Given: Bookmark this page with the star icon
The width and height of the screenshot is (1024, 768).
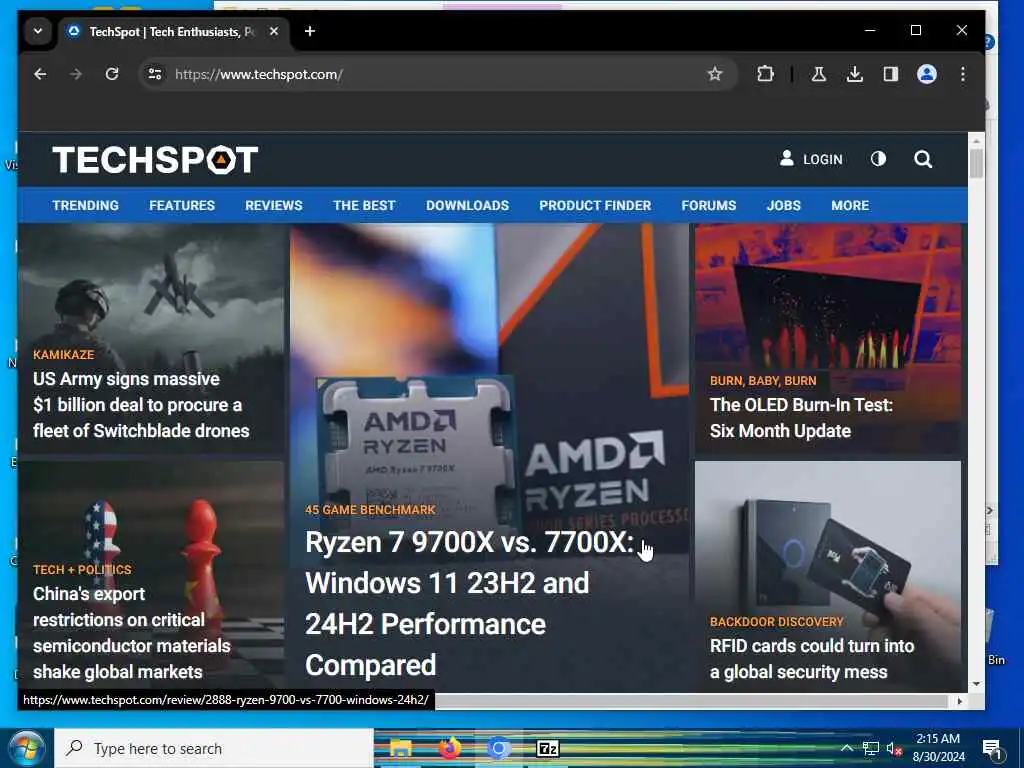Looking at the screenshot, I should click(715, 74).
